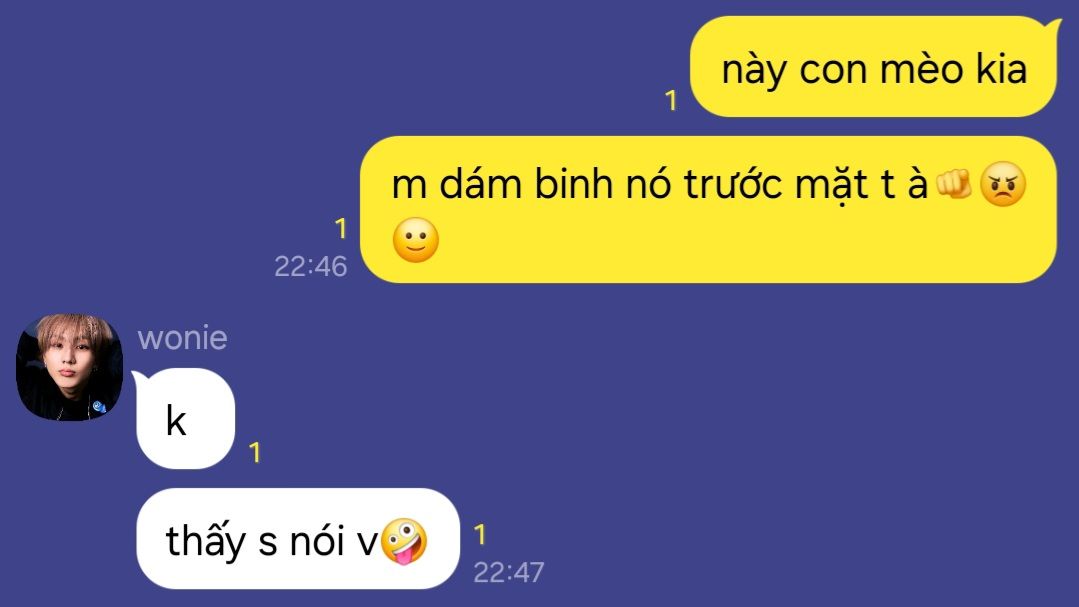Open wonie's profile picture
The width and height of the screenshot is (1079, 607).
(x=70, y=367)
